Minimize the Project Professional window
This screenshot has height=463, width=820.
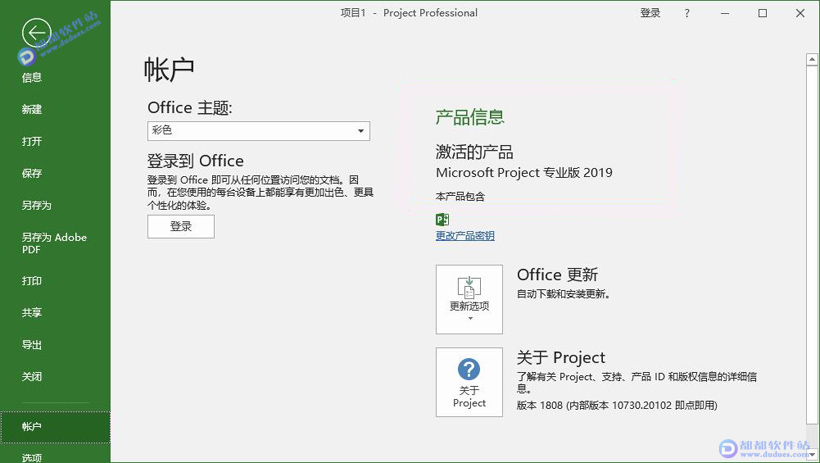pyautogui.click(x=725, y=13)
